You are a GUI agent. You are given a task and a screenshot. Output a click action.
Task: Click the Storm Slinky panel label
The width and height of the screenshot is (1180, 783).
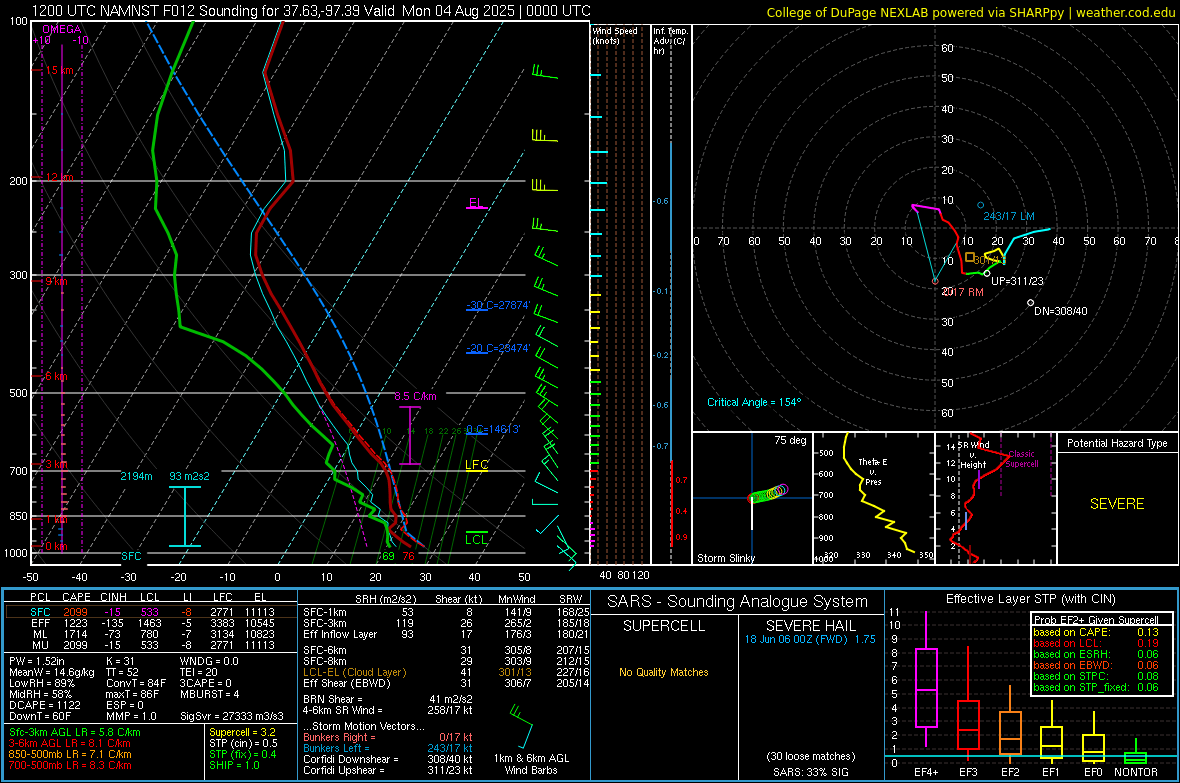725,558
